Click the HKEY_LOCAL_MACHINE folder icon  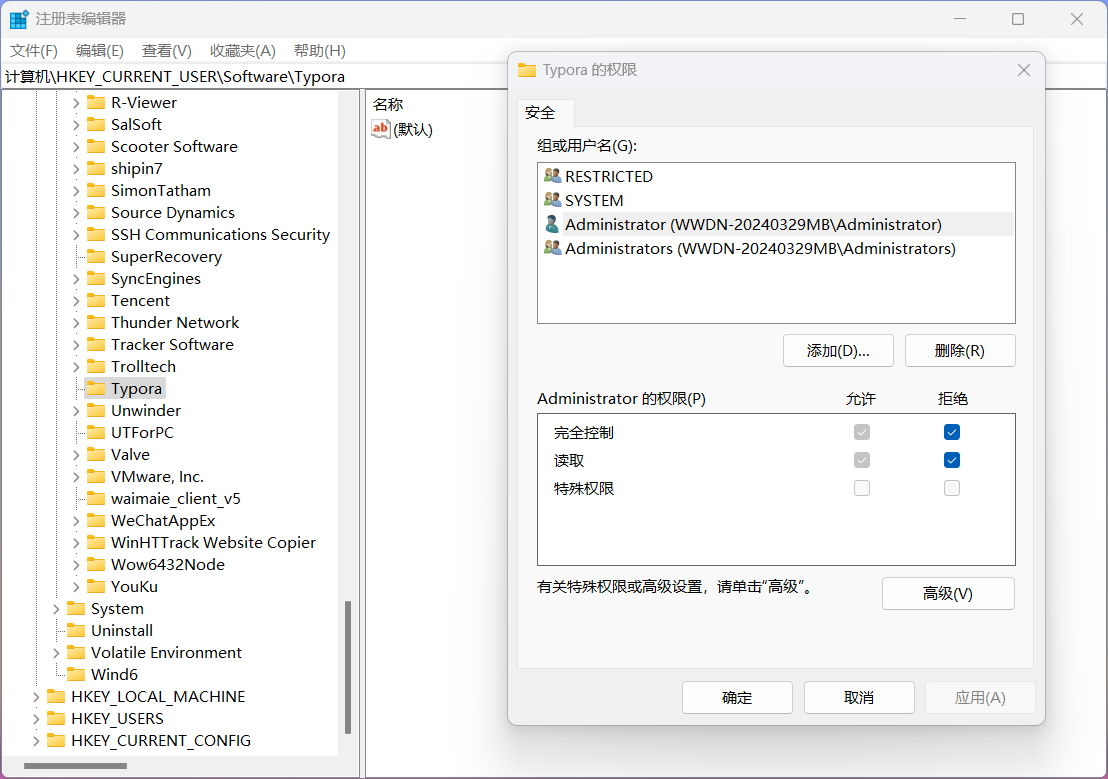56,697
